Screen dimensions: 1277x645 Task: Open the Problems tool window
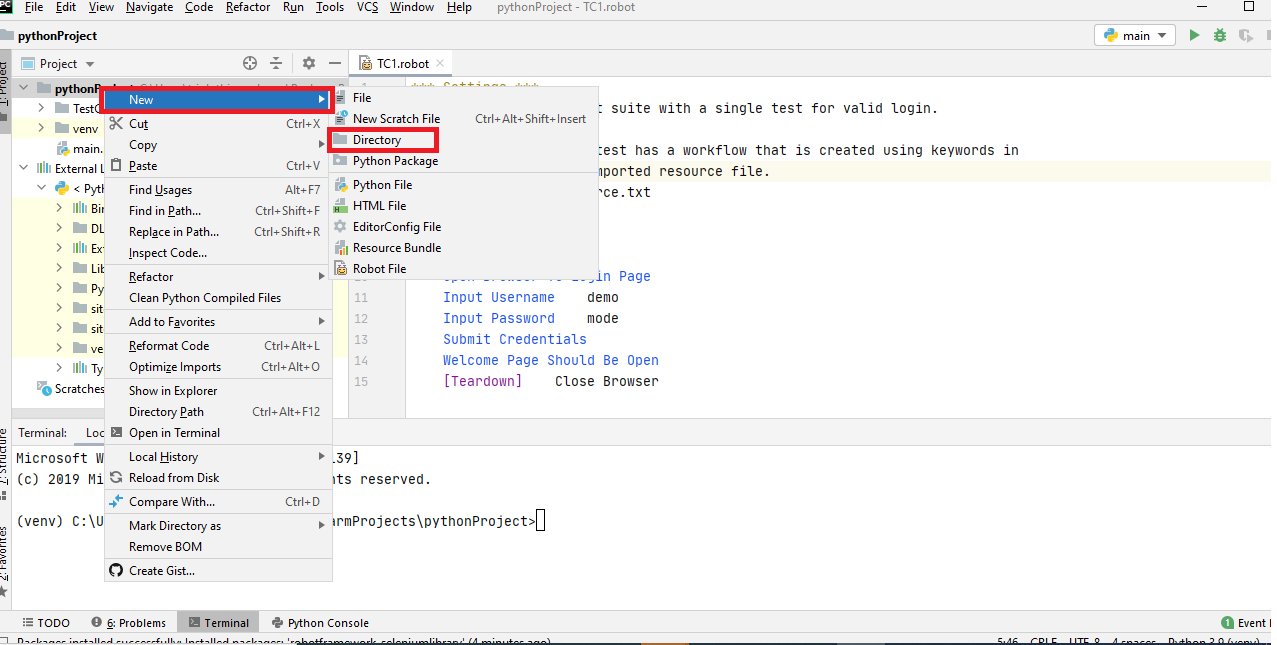coord(128,623)
